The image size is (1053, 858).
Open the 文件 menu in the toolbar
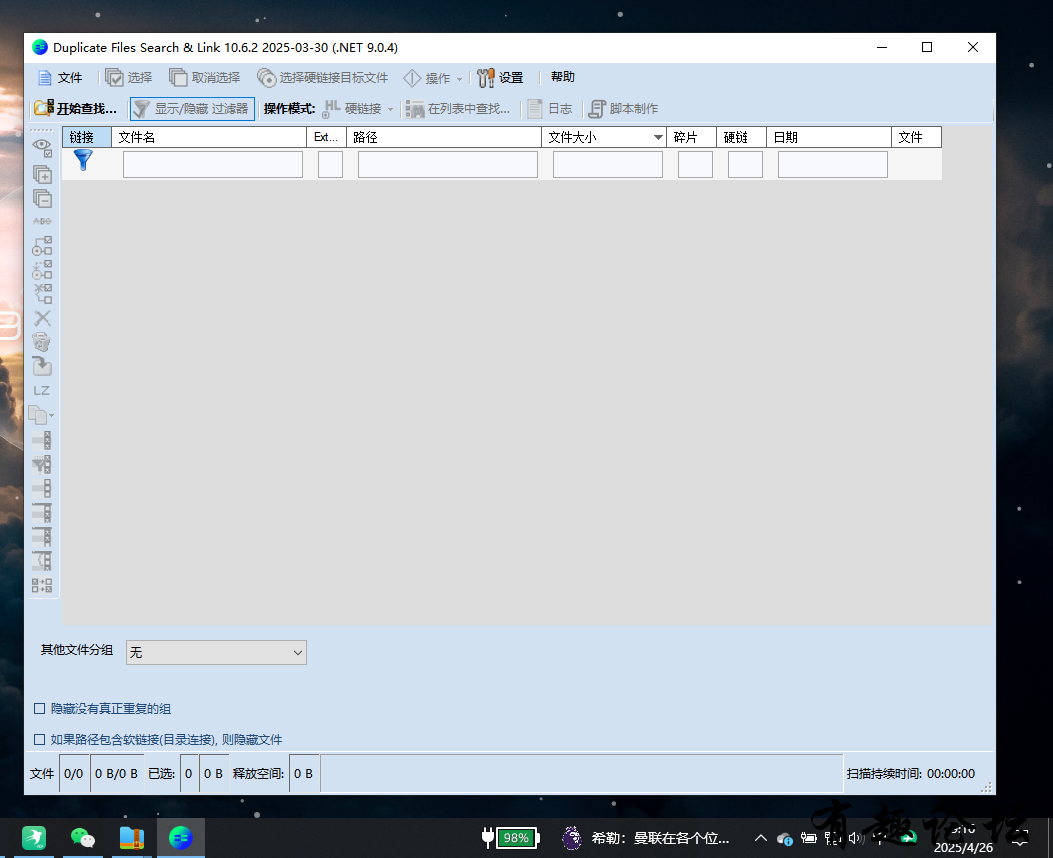pyautogui.click(x=60, y=78)
